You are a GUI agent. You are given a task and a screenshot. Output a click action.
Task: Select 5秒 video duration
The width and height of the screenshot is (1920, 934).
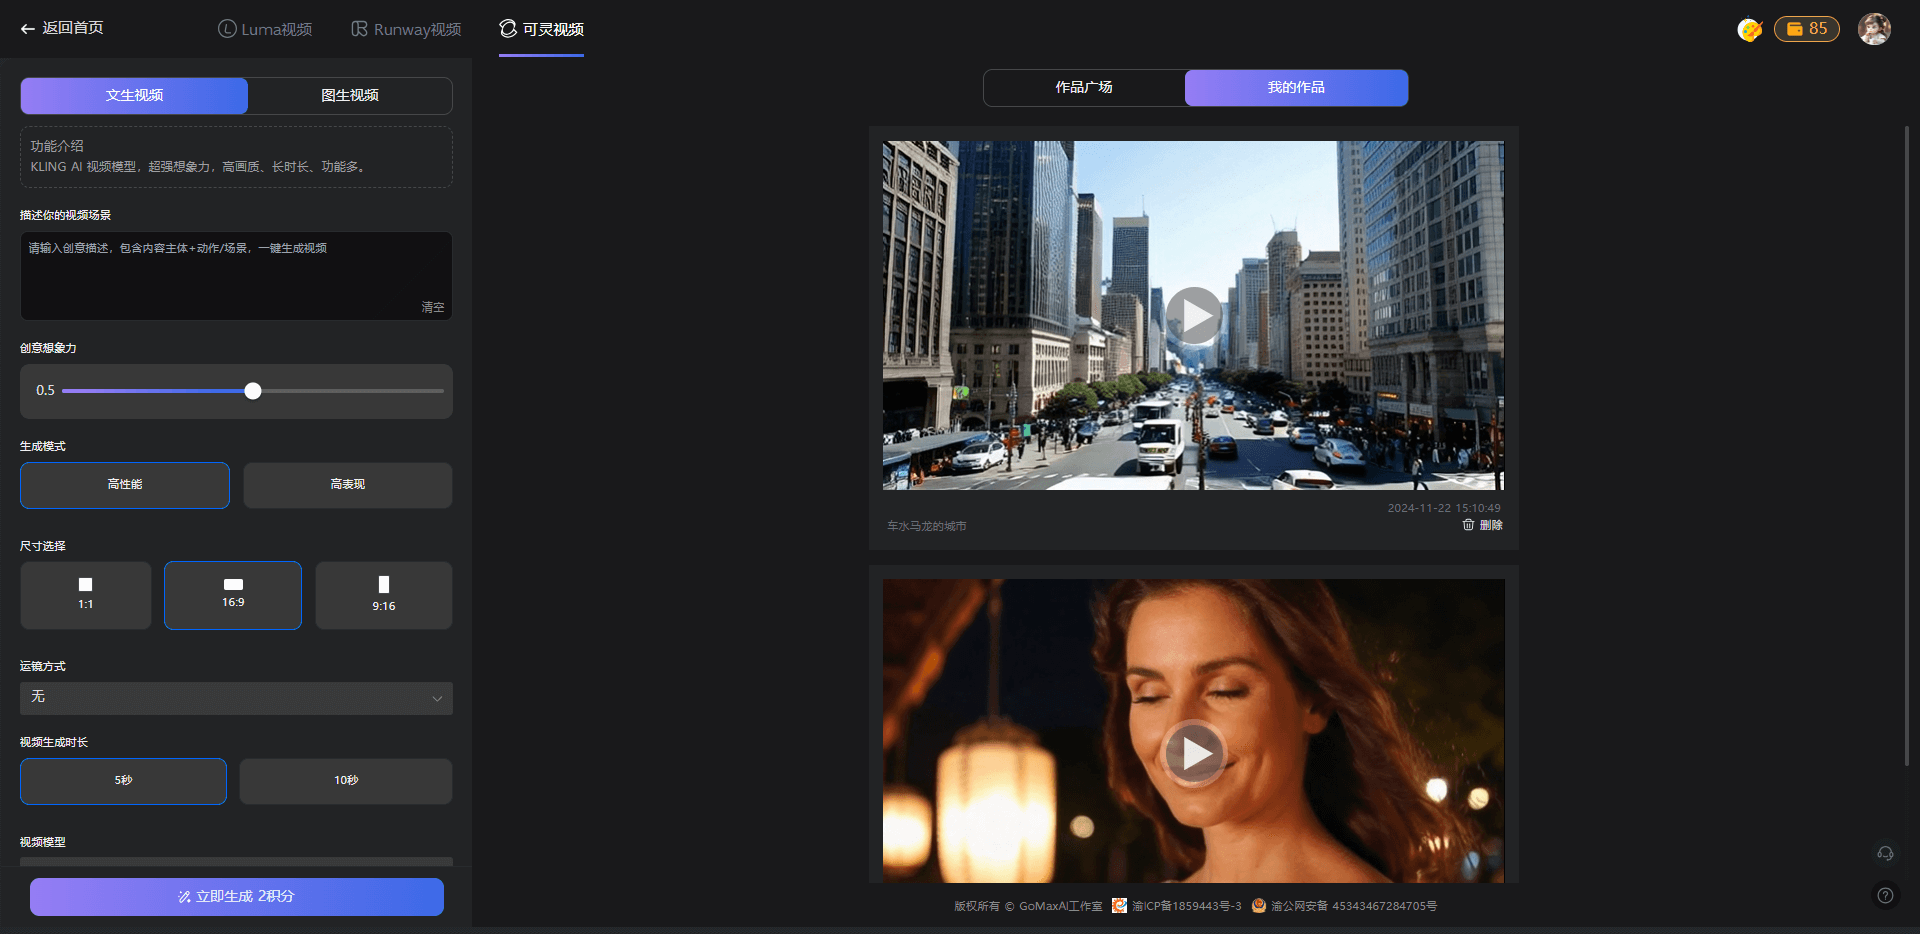coord(123,781)
